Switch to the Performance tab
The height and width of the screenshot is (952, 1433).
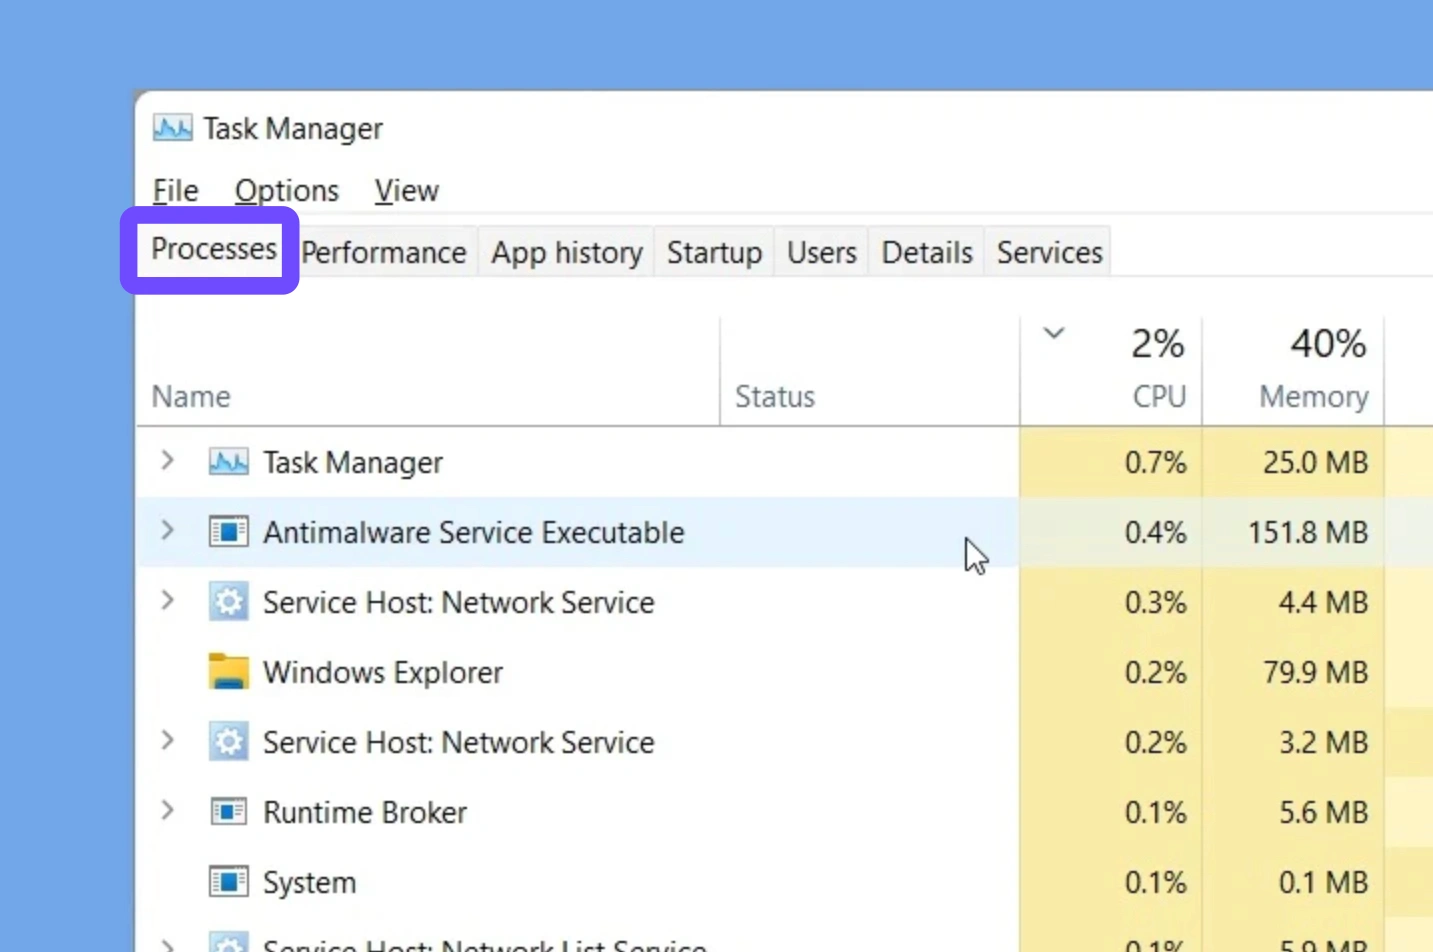(384, 253)
